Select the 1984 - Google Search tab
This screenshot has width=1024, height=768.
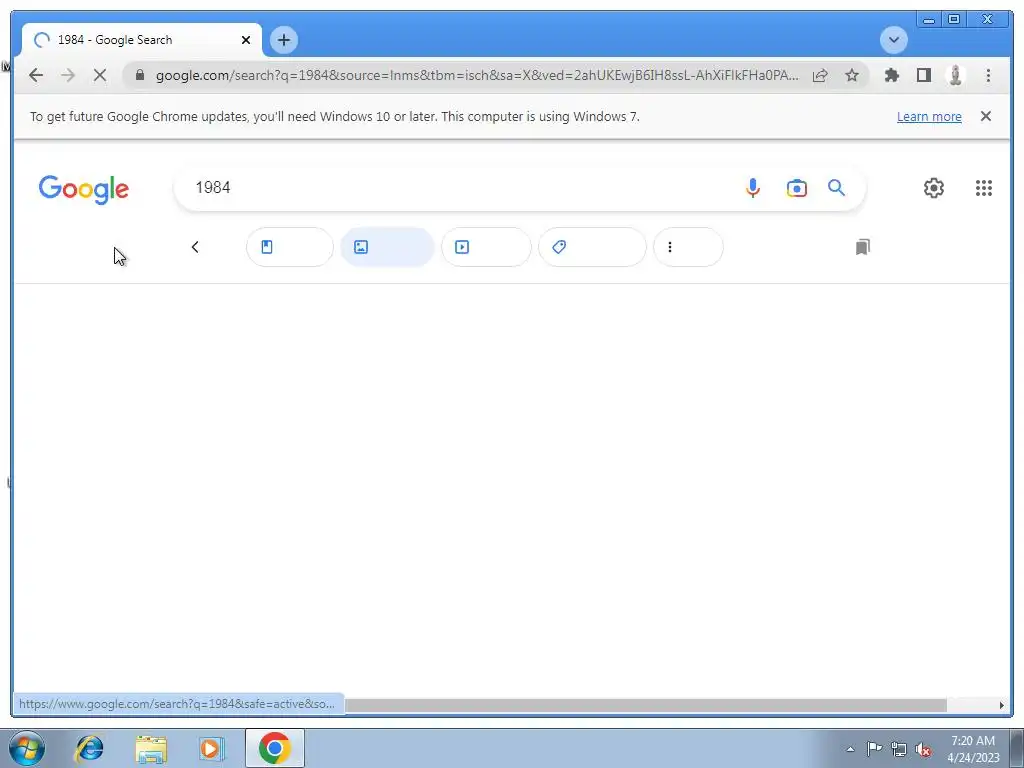pos(142,40)
